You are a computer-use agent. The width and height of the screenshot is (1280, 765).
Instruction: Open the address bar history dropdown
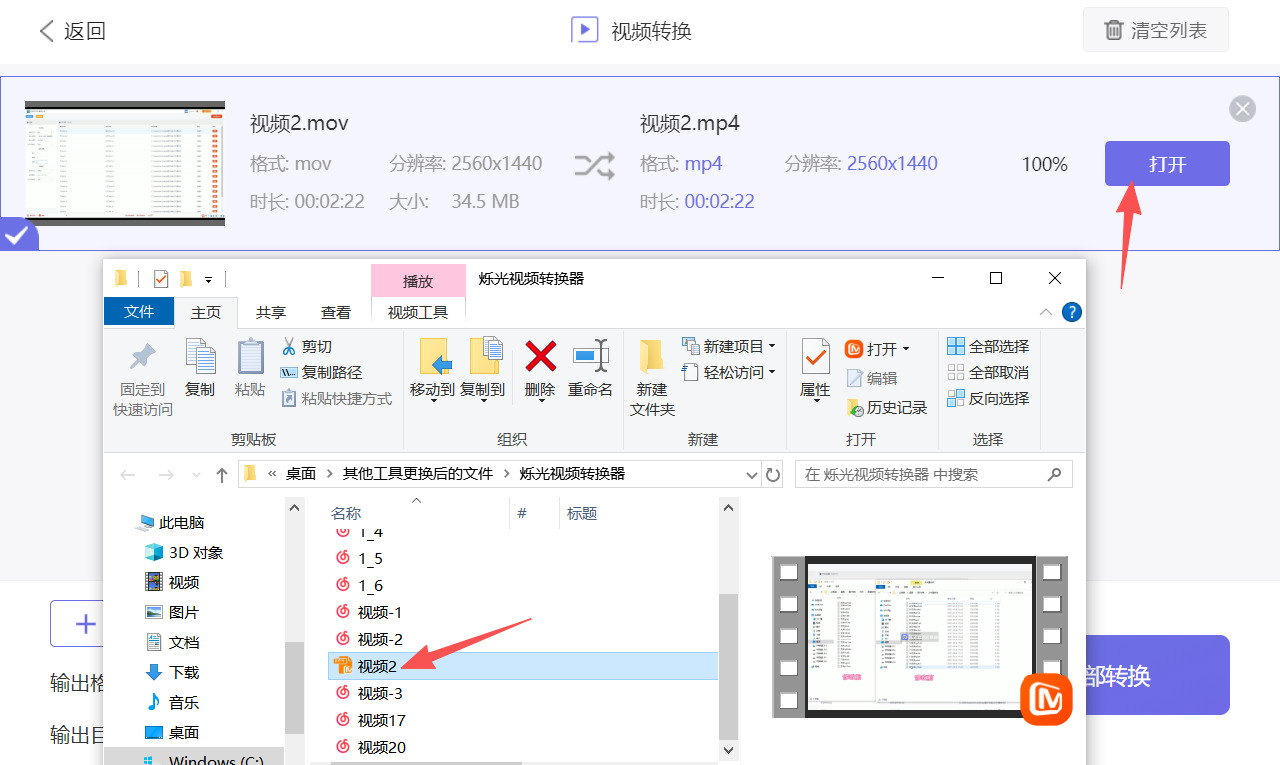(751, 474)
